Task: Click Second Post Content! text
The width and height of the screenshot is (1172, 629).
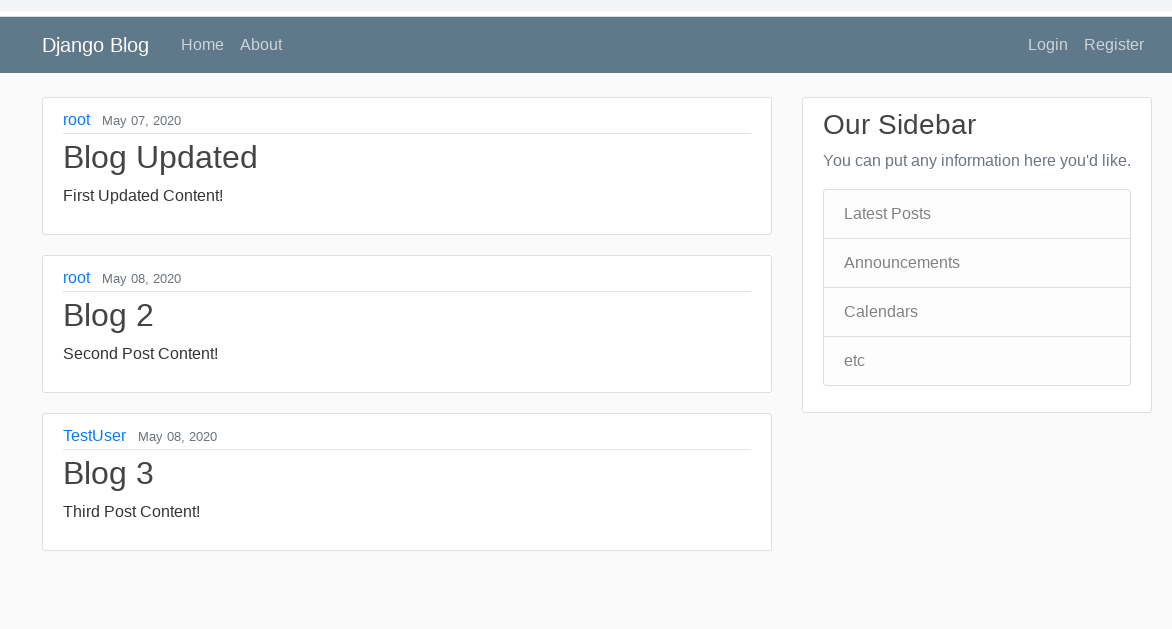Action: coord(141,354)
